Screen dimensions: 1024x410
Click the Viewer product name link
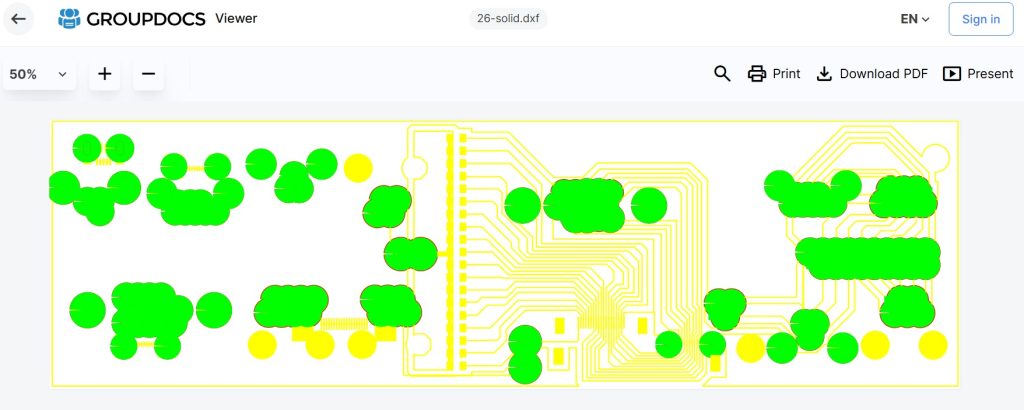click(236, 18)
